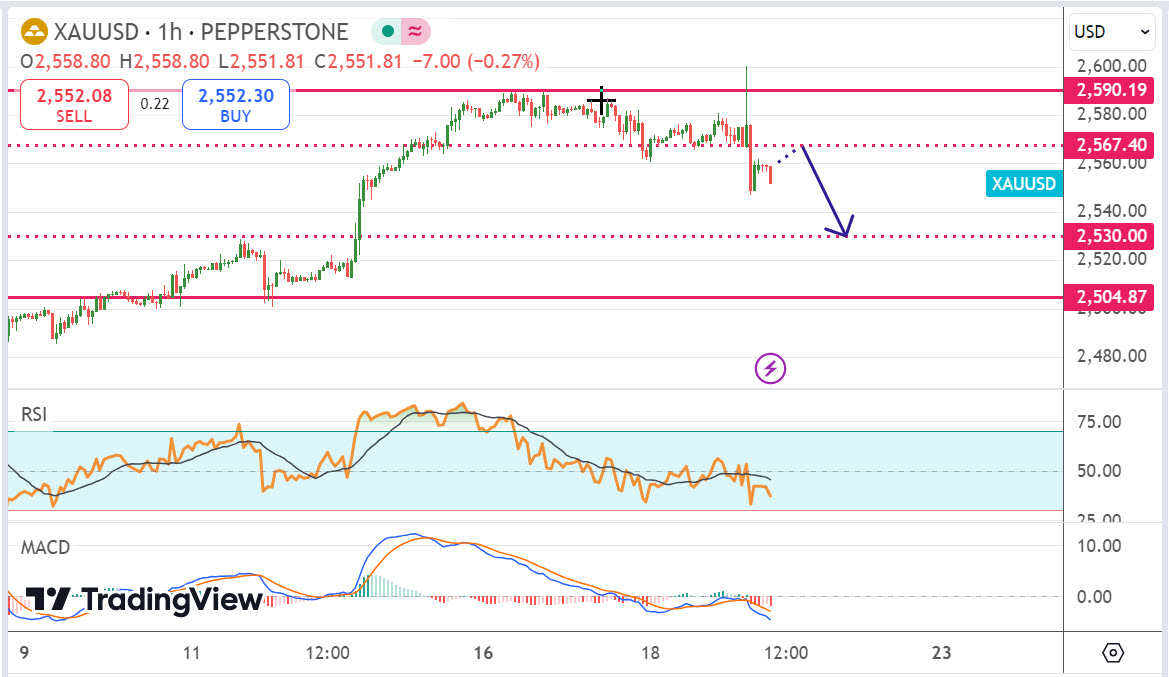Click date 16 on the time axis
The image size is (1169, 677).
click(x=483, y=653)
